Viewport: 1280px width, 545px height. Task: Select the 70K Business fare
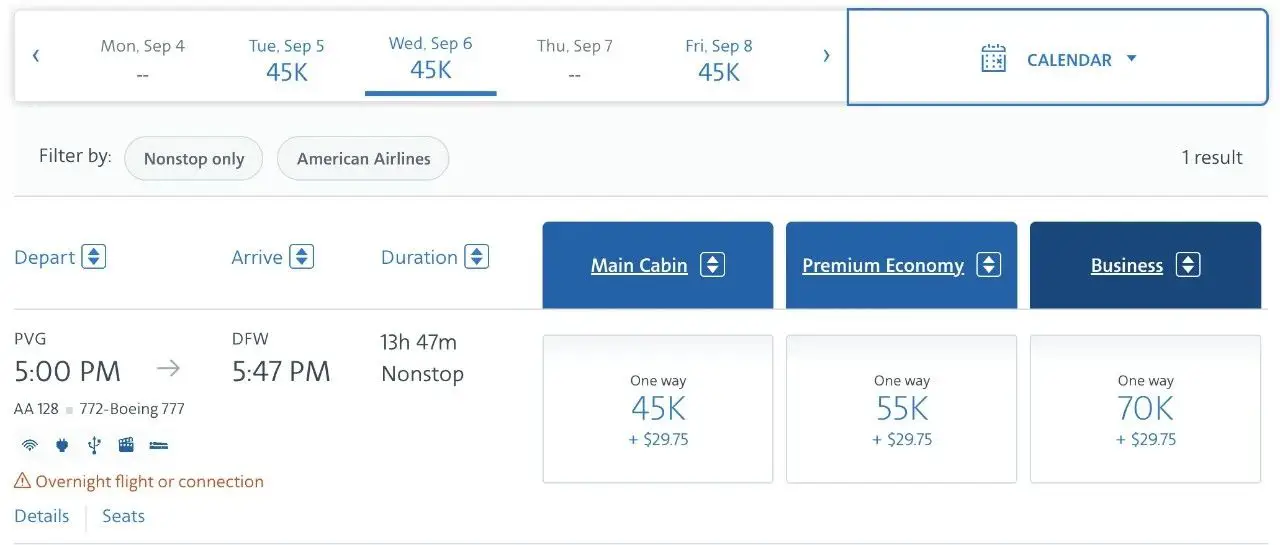click(x=1145, y=409)
